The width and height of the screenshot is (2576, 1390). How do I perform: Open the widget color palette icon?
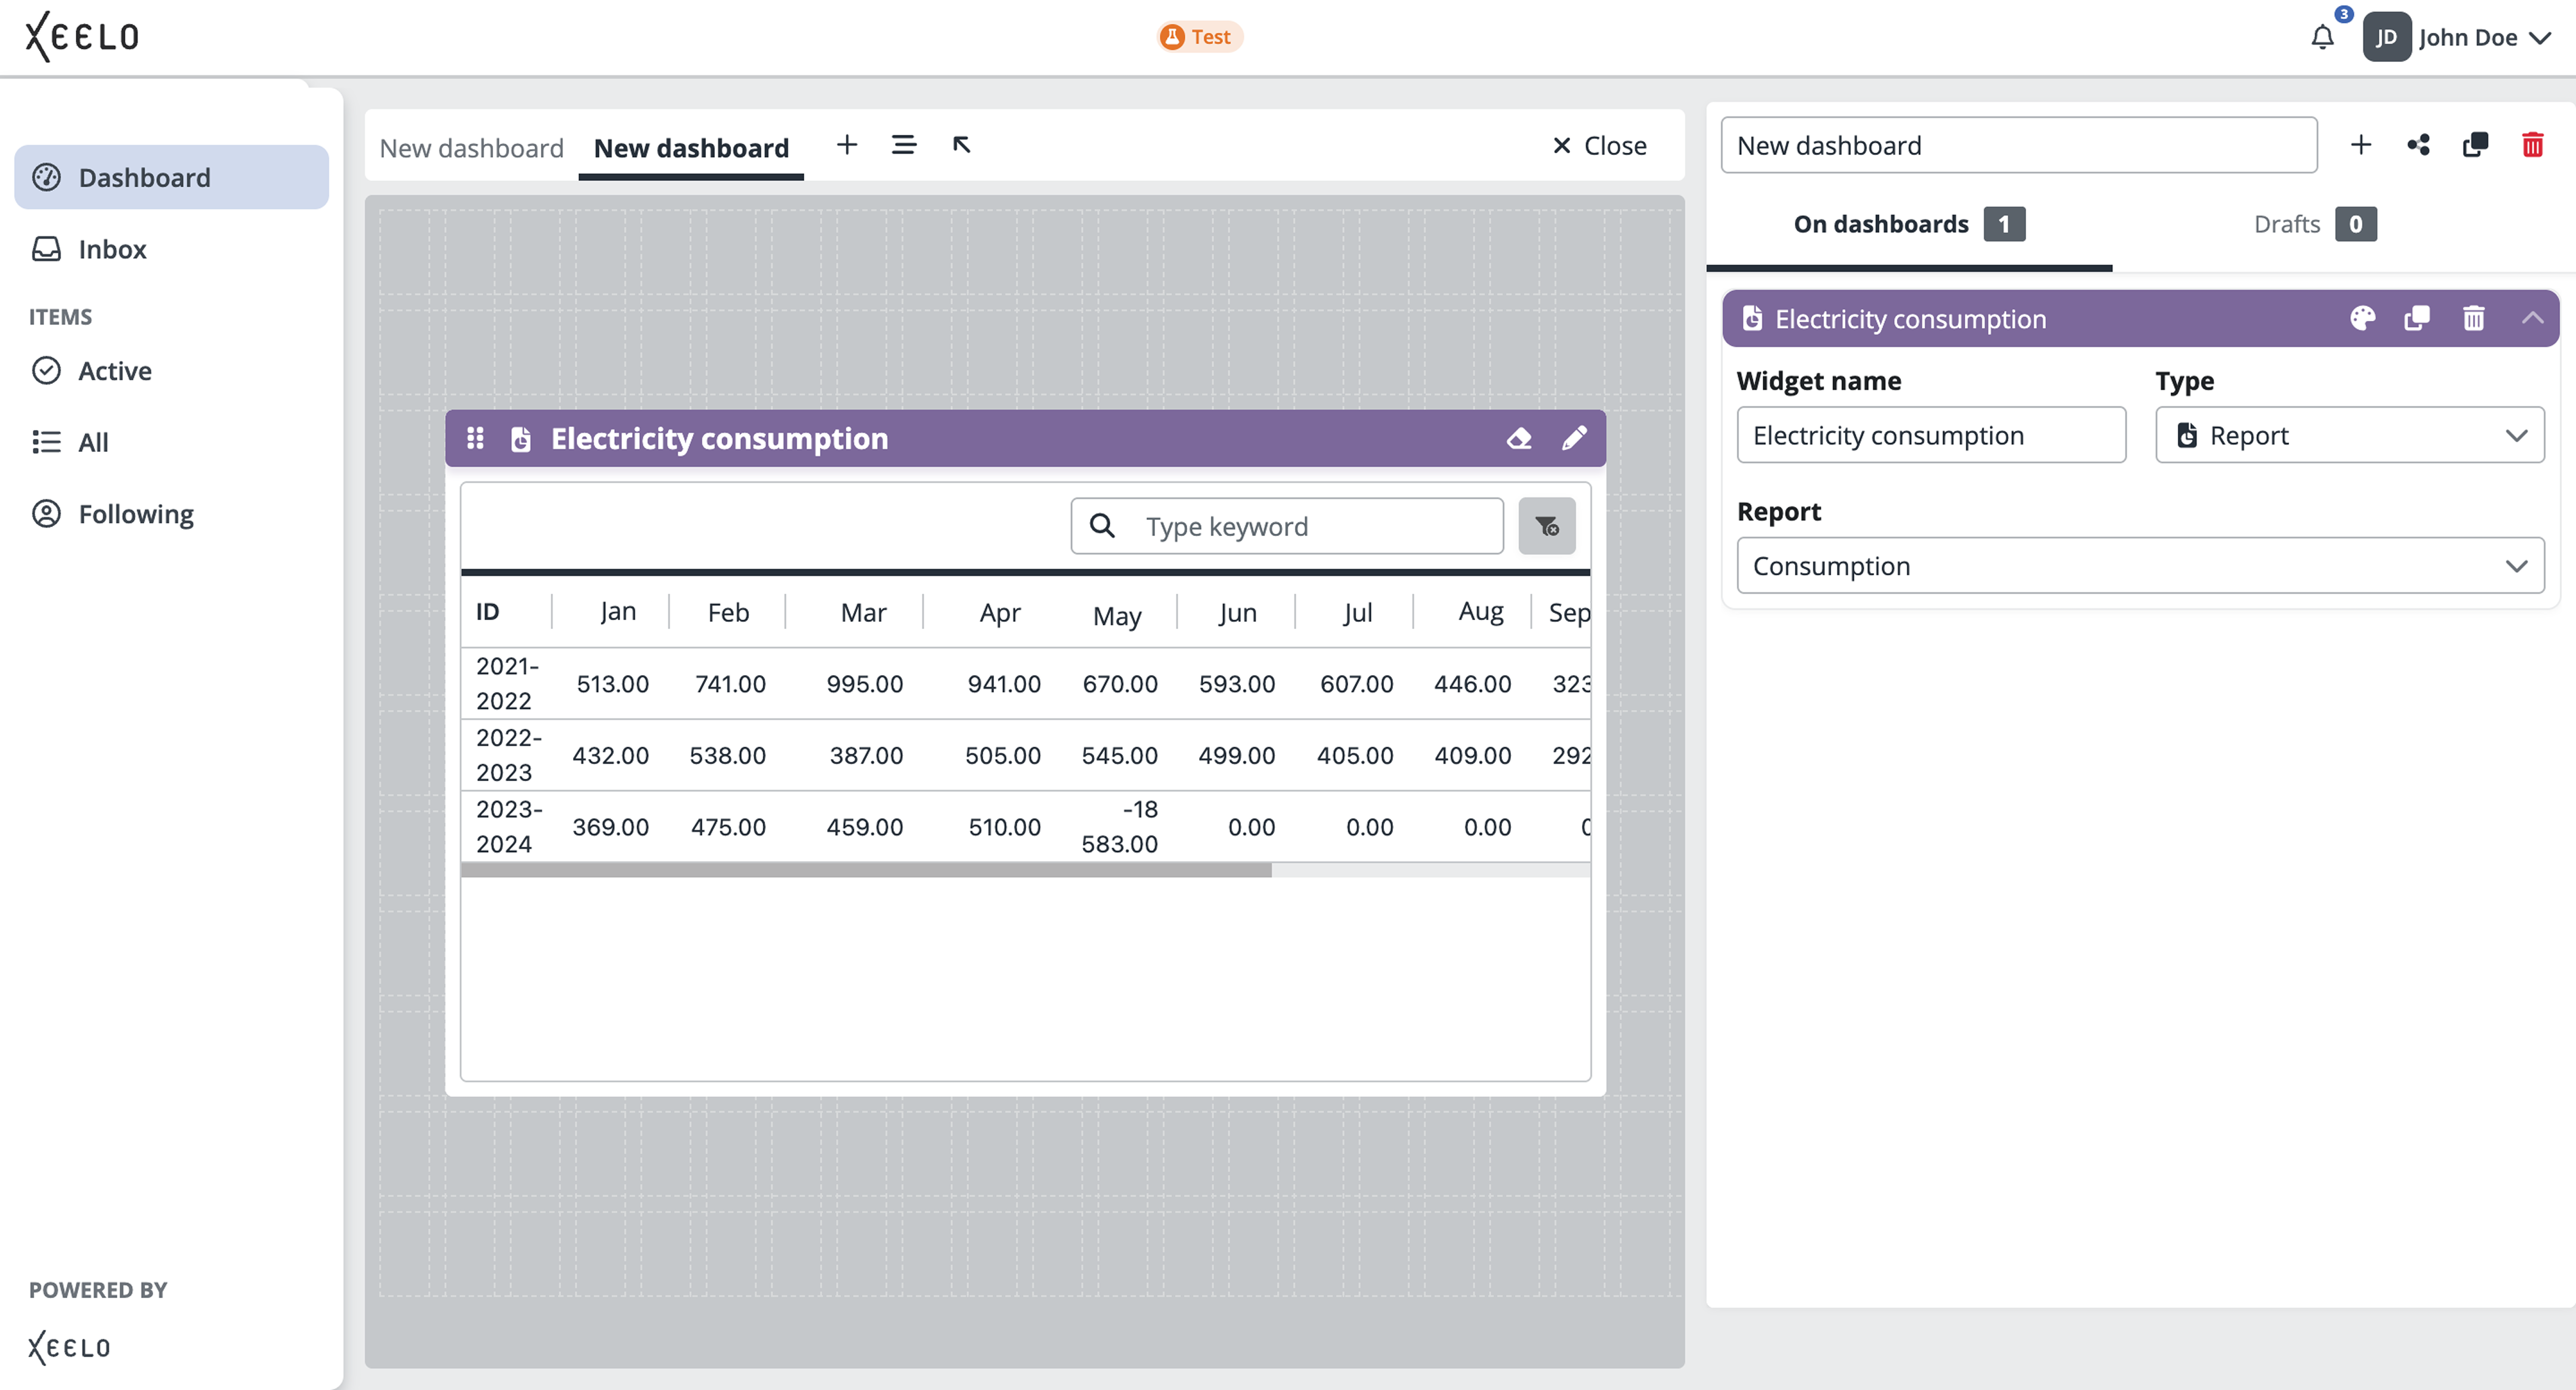click(2362, 319)
